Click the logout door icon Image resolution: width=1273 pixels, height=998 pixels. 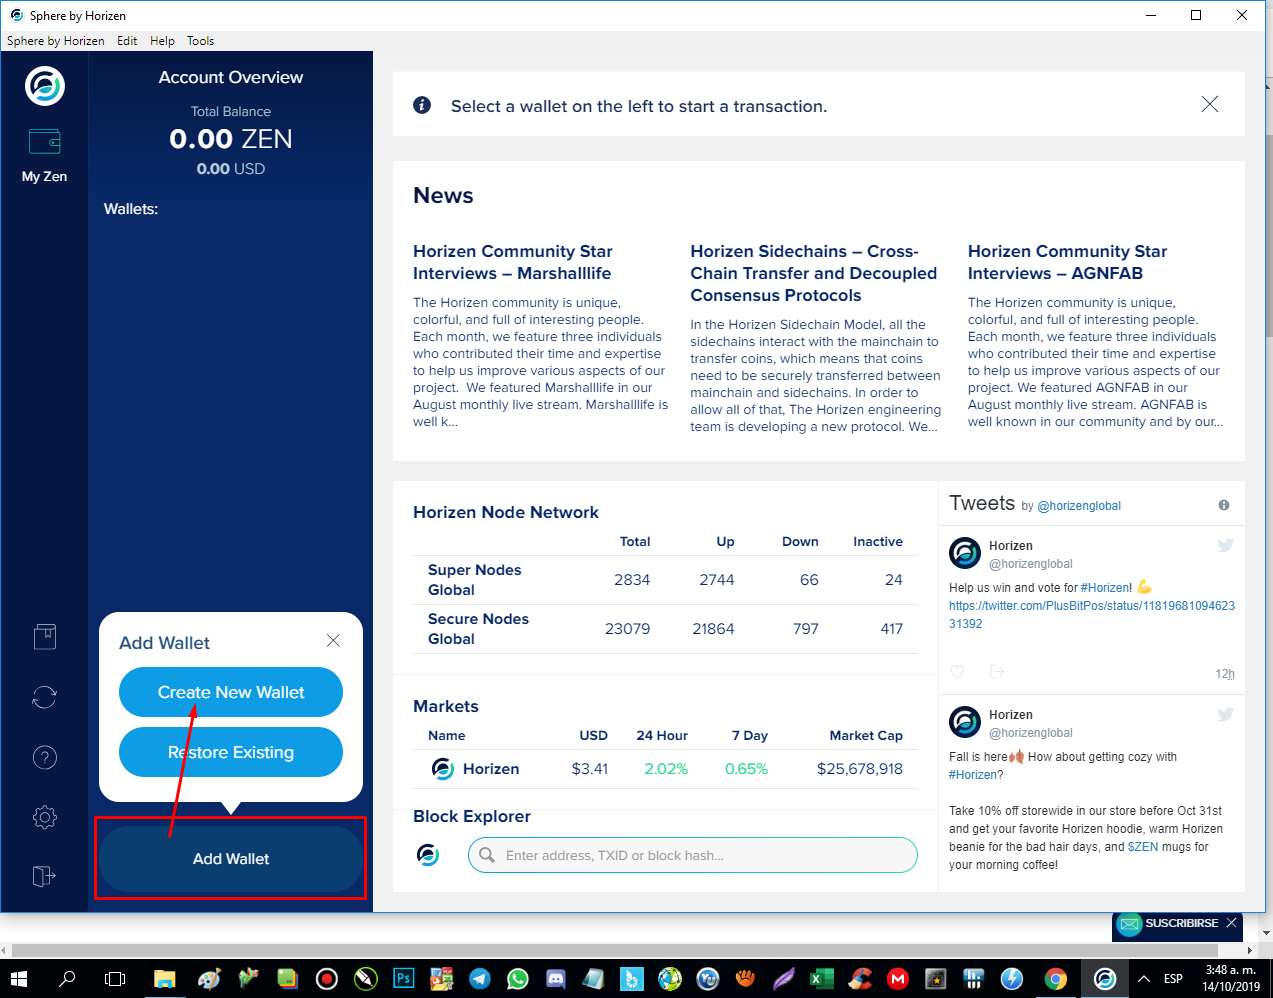point(45,876)
